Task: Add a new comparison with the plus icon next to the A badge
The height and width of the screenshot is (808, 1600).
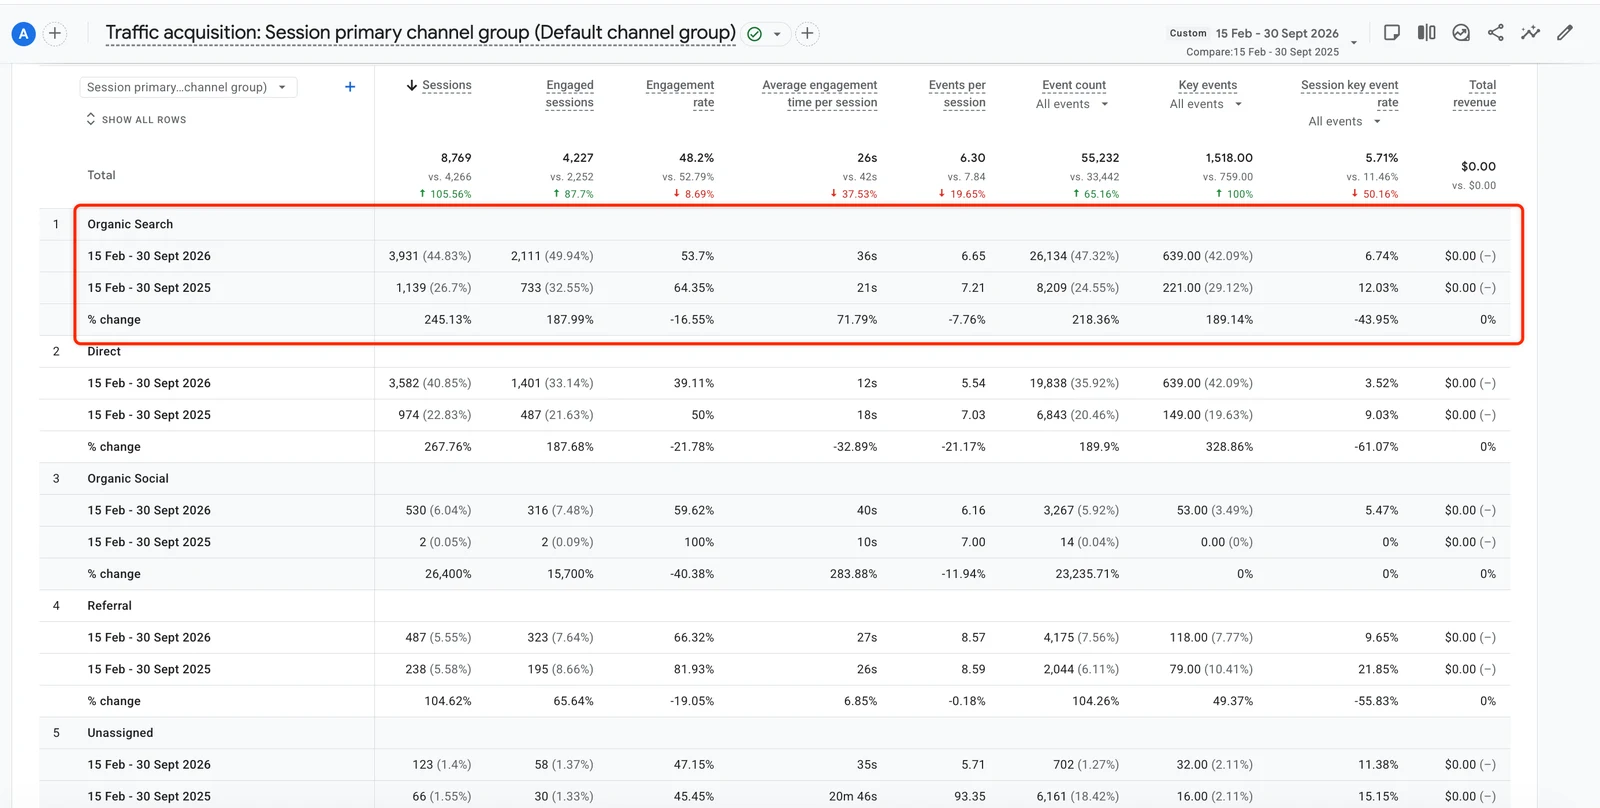Action: [55, 34]
